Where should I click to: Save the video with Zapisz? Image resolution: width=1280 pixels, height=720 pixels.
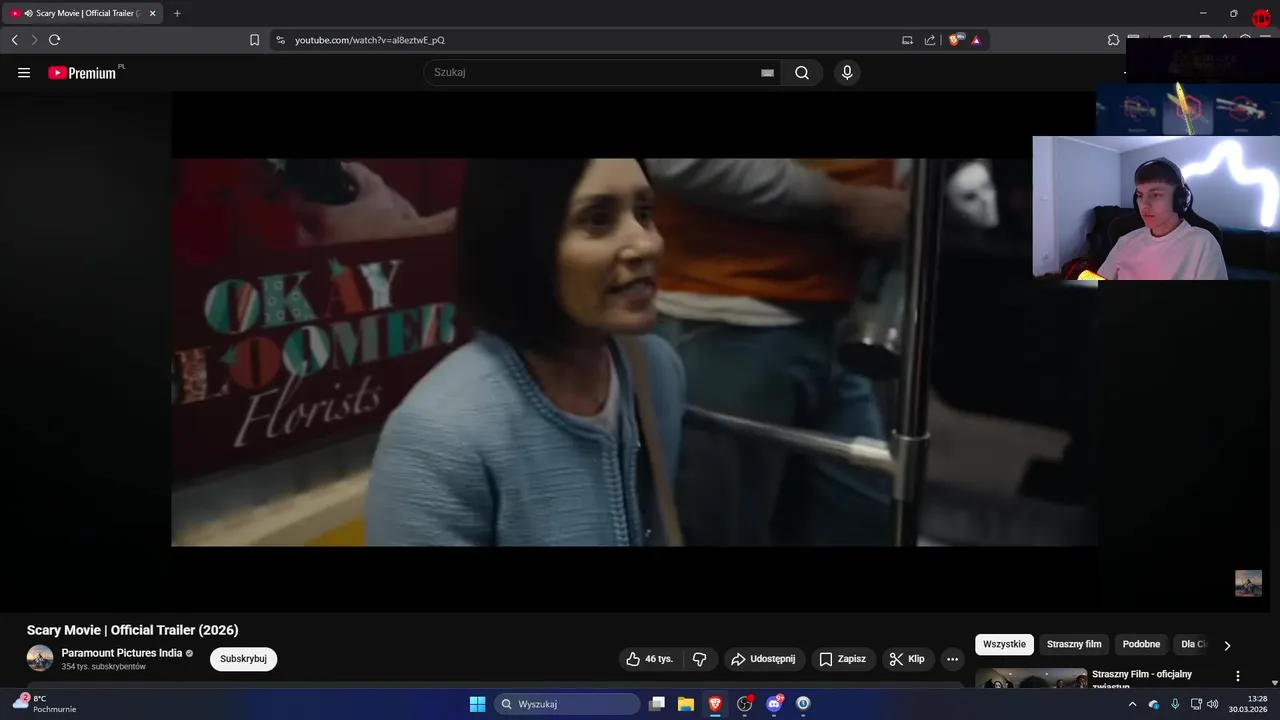pos(843,659)
